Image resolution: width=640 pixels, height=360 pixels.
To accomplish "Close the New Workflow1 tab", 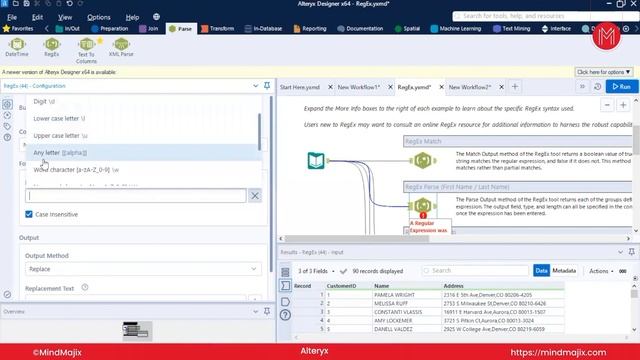I will 390,87.
